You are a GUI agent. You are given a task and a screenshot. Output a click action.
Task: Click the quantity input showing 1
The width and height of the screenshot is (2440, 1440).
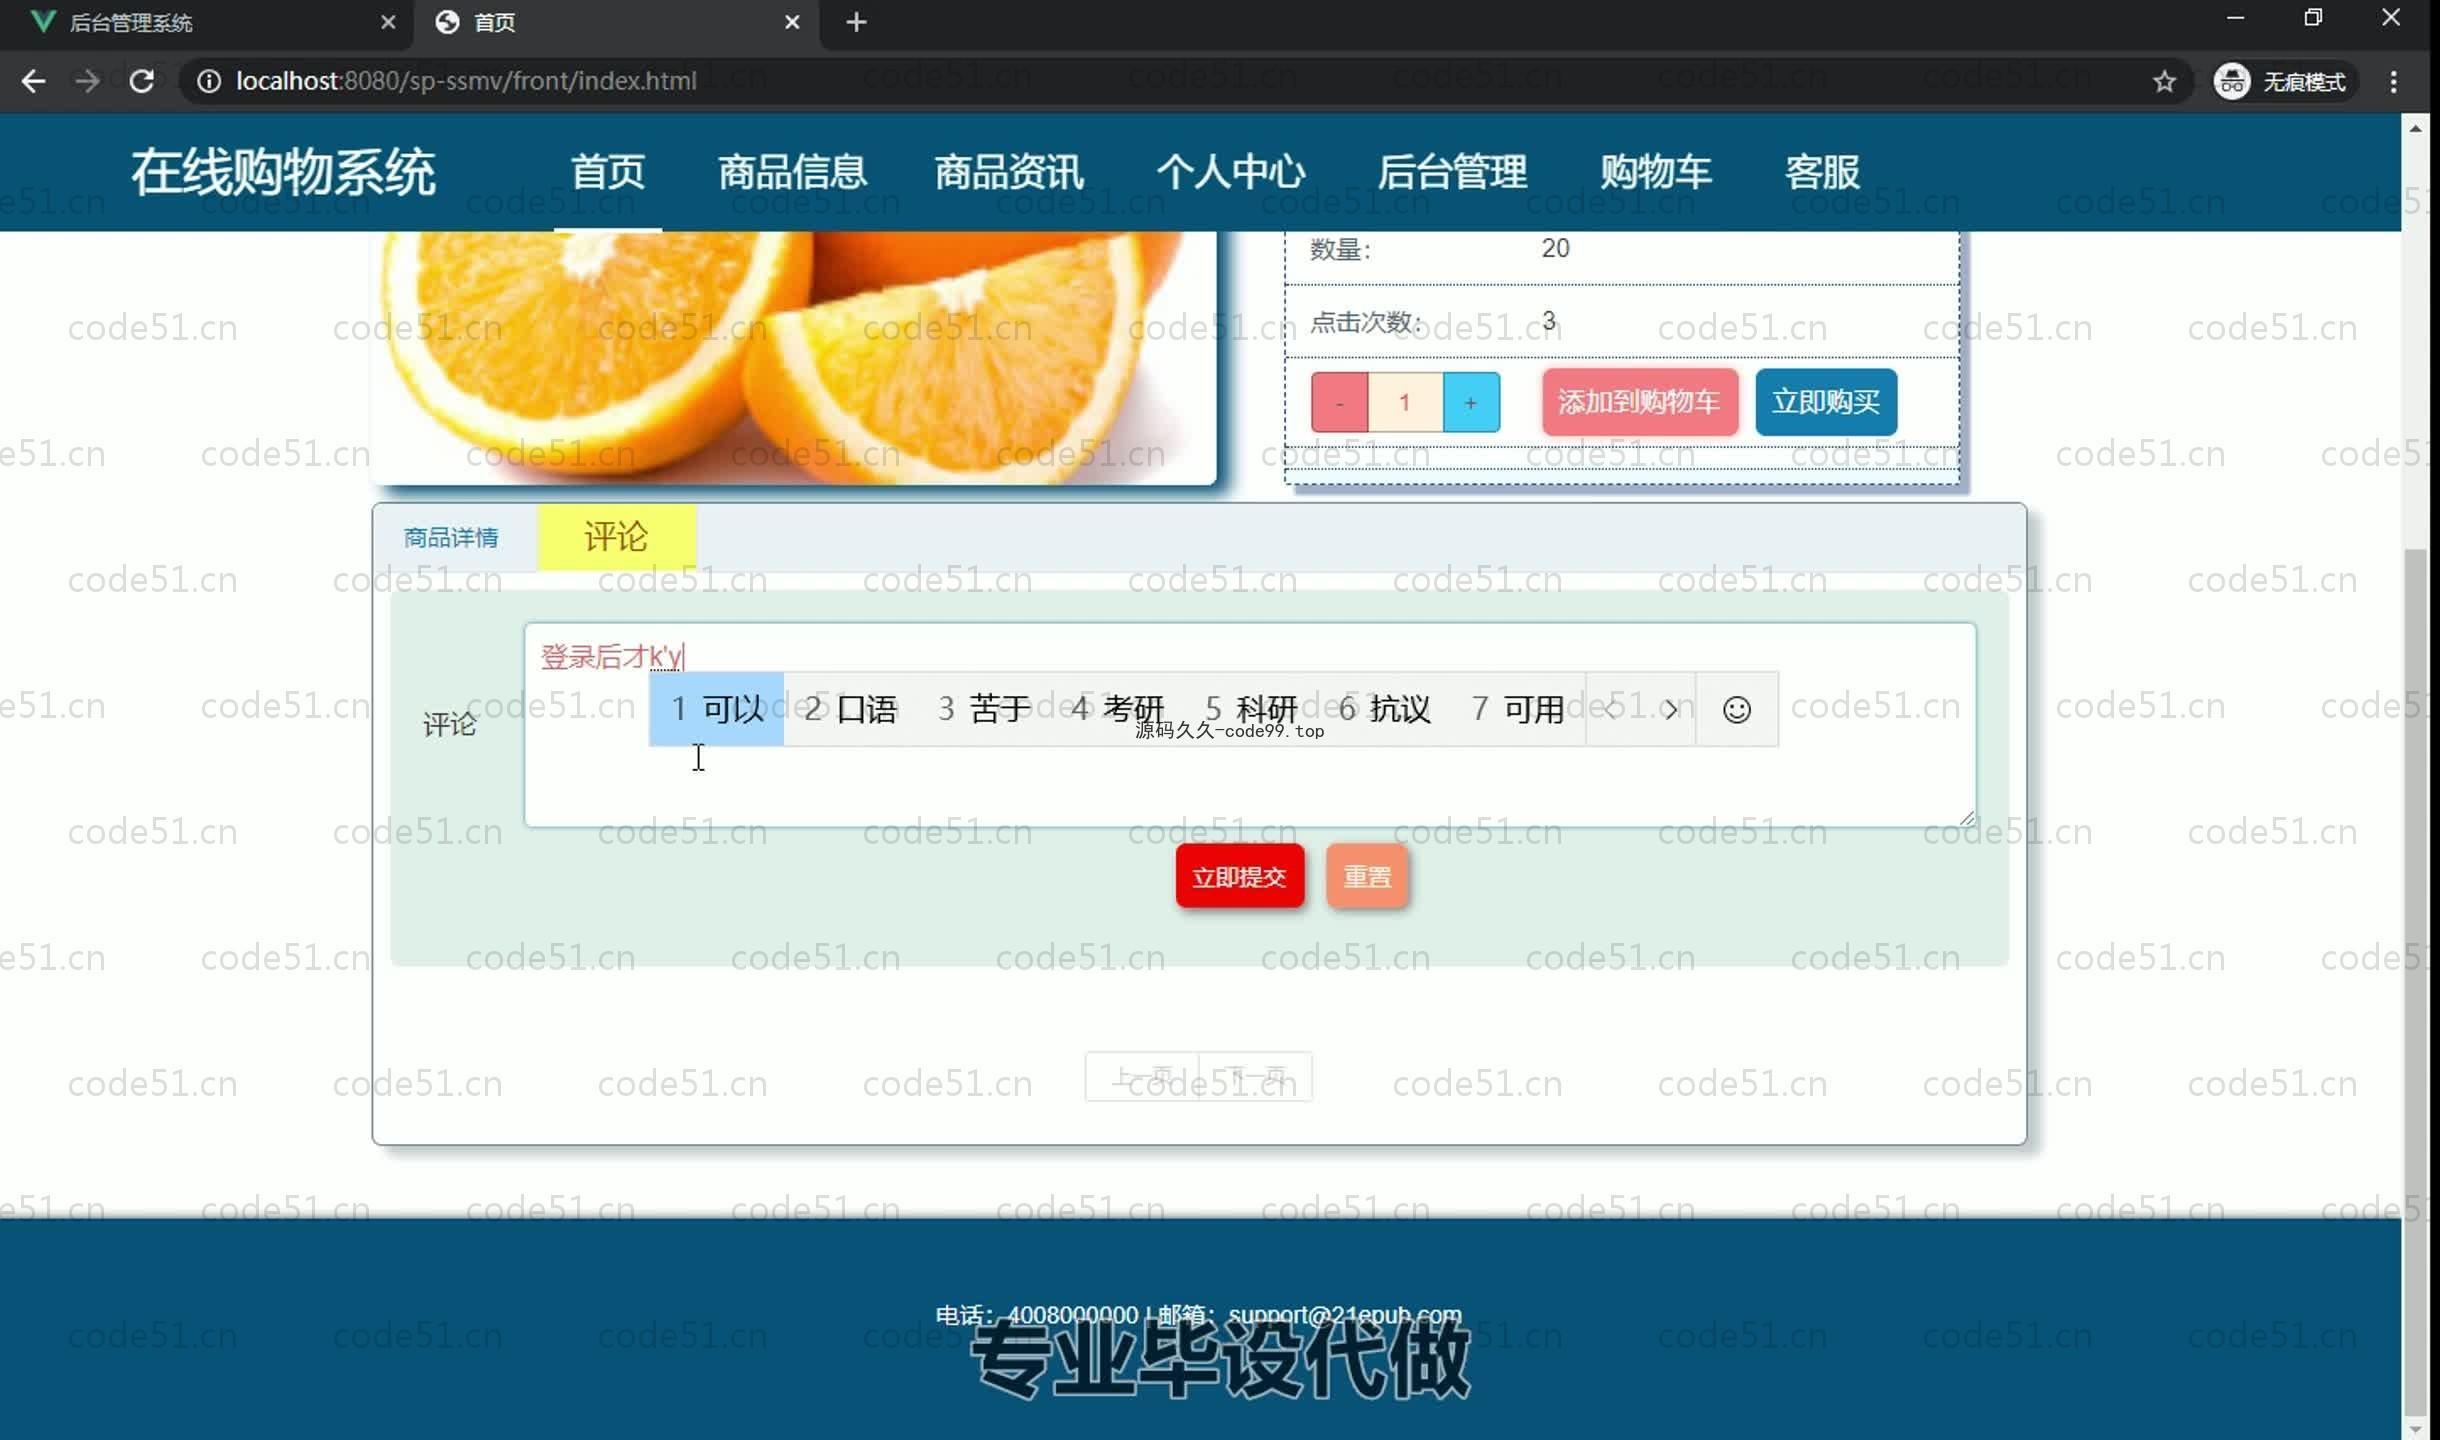coord(1405,402)
